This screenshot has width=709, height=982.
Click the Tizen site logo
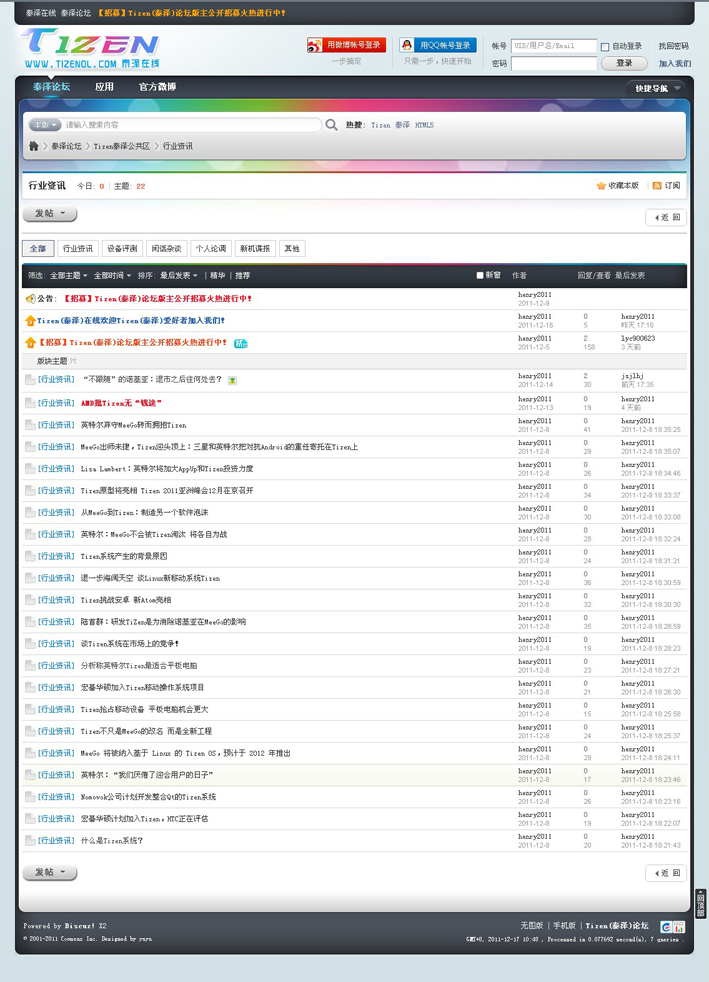[92, 49]
